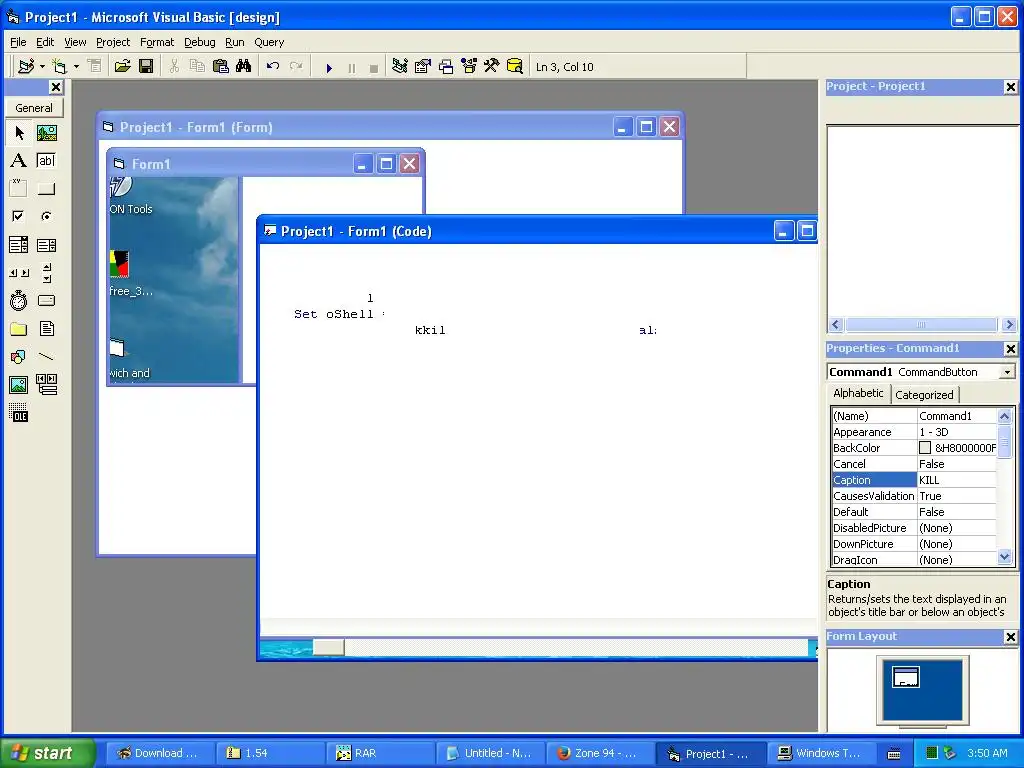Open the Project menu
Image resolution: width=1024 pixels, height=768 pixels.
click(113, 42)
